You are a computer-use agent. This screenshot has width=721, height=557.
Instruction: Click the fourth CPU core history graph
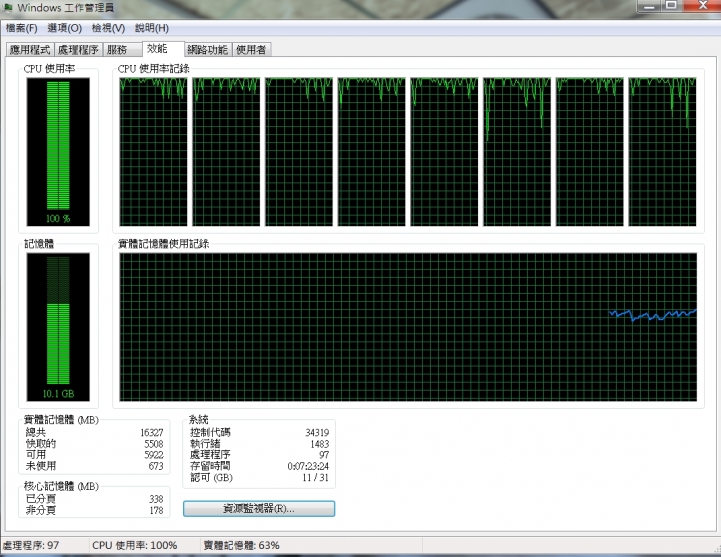pos(372,152)
